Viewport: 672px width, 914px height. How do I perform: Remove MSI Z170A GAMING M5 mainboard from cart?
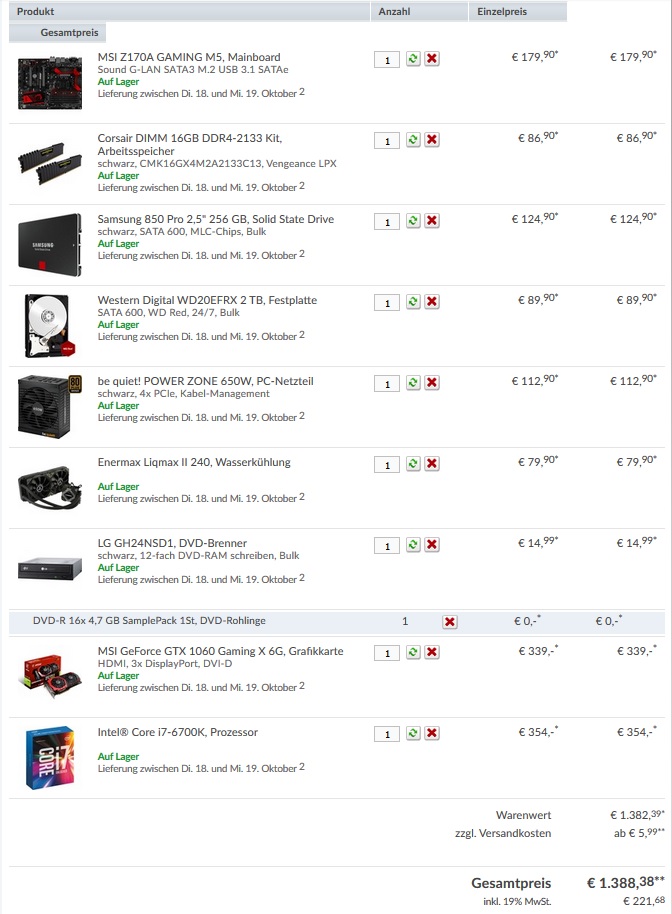(432, 59)
